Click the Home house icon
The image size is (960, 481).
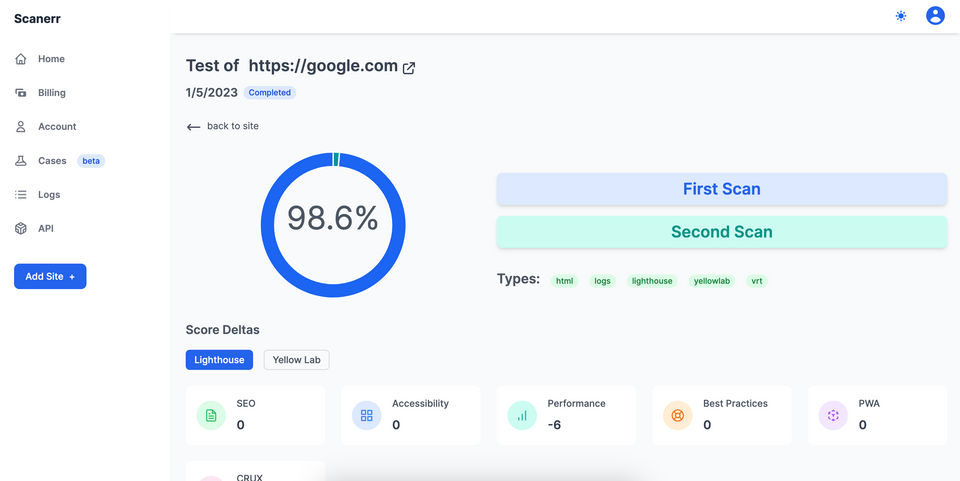click(x=21, y=59)
